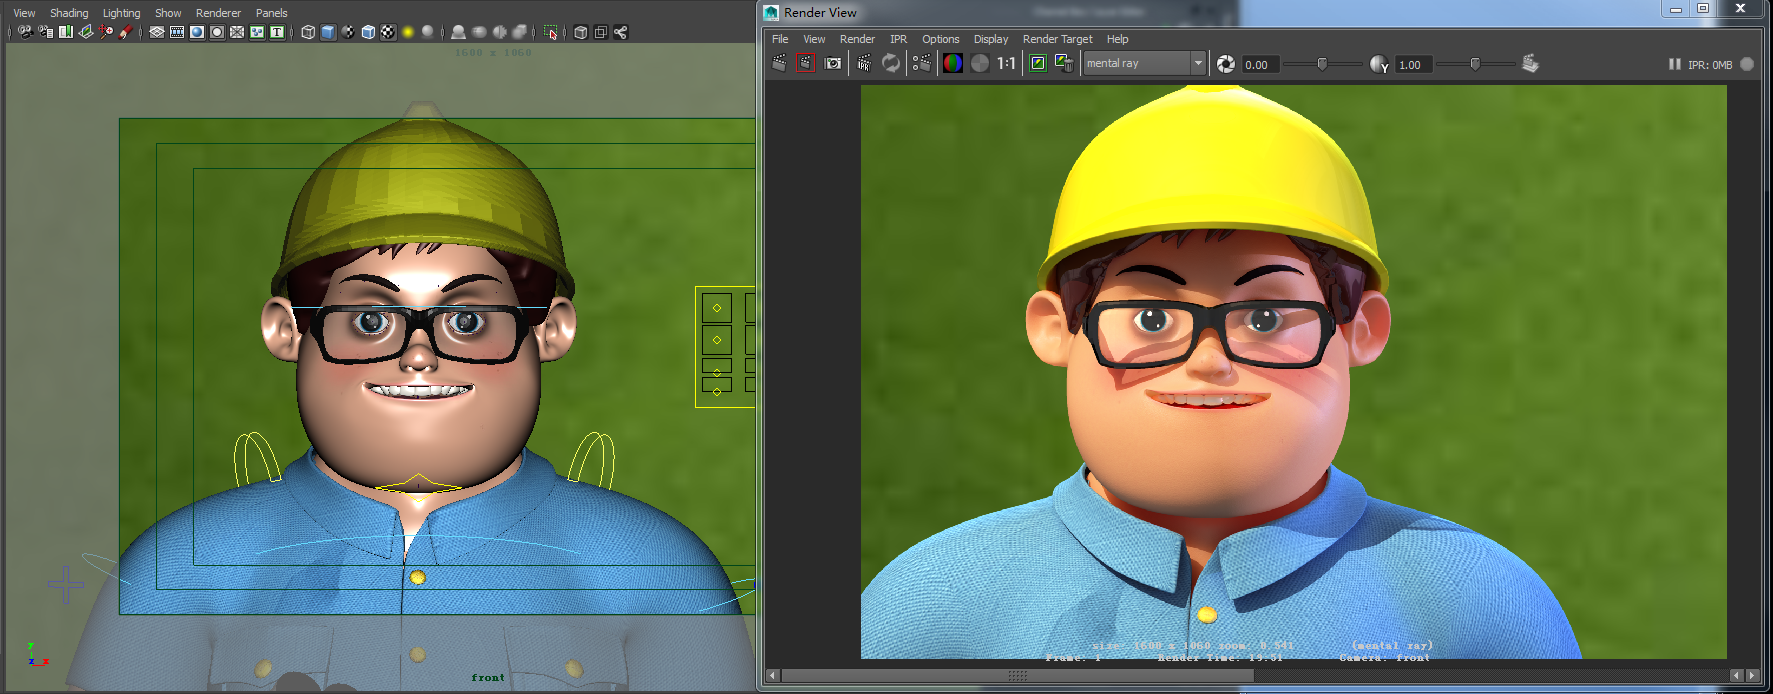Open the mental ray renderer dropdown

pos(1145,63)
